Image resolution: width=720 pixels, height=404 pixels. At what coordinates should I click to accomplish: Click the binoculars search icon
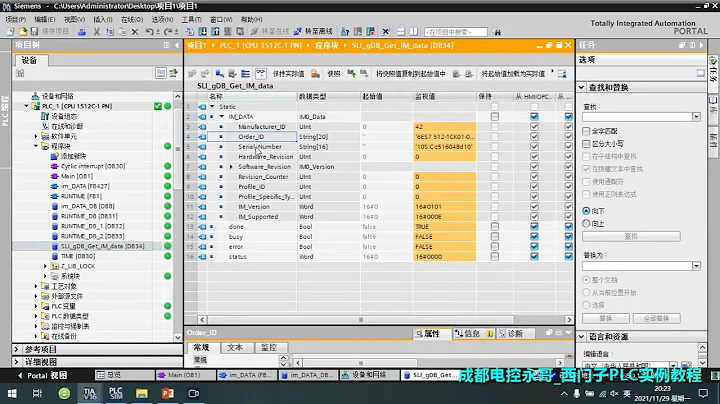[x=497, y=32]
